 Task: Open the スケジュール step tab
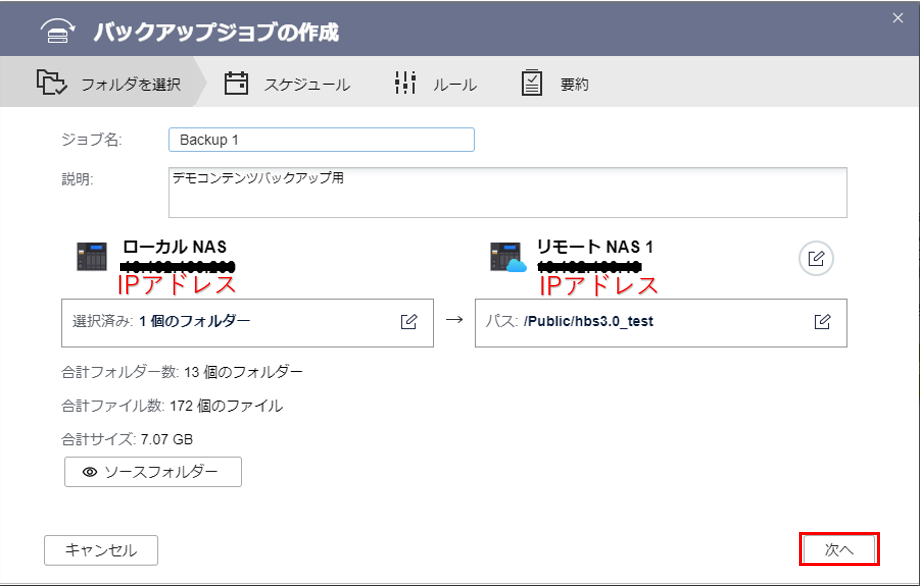pyautogui.click(x=306, y=85)
